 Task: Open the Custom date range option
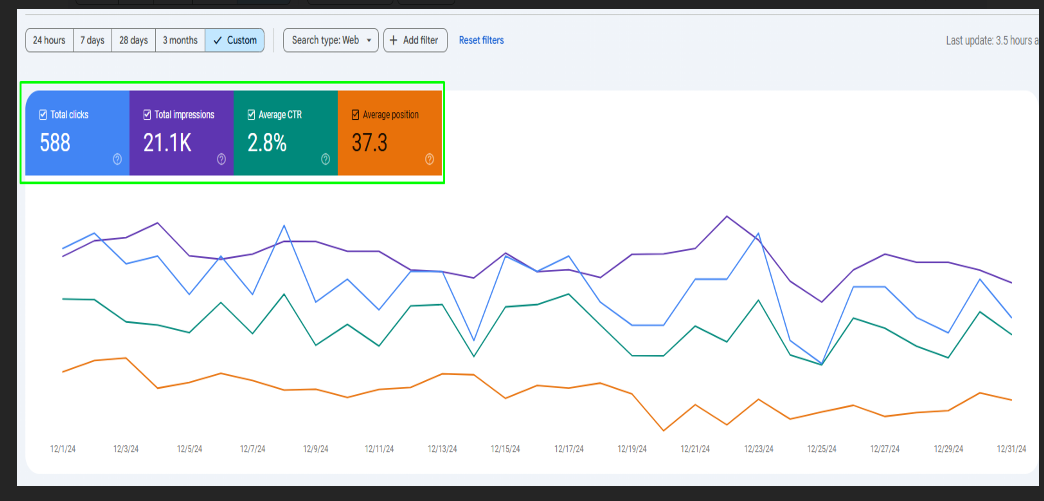(x=235, y=40)
